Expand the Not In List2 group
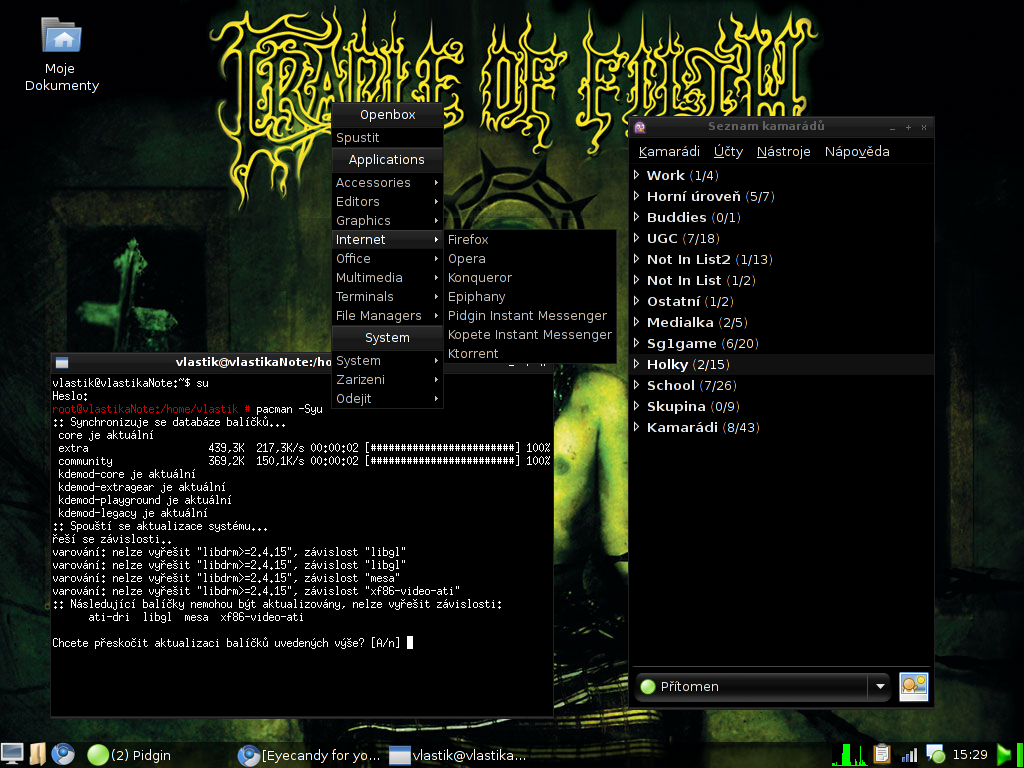Image resolution: width=1024 pixels, height=768 pixels. pos(637,259)
